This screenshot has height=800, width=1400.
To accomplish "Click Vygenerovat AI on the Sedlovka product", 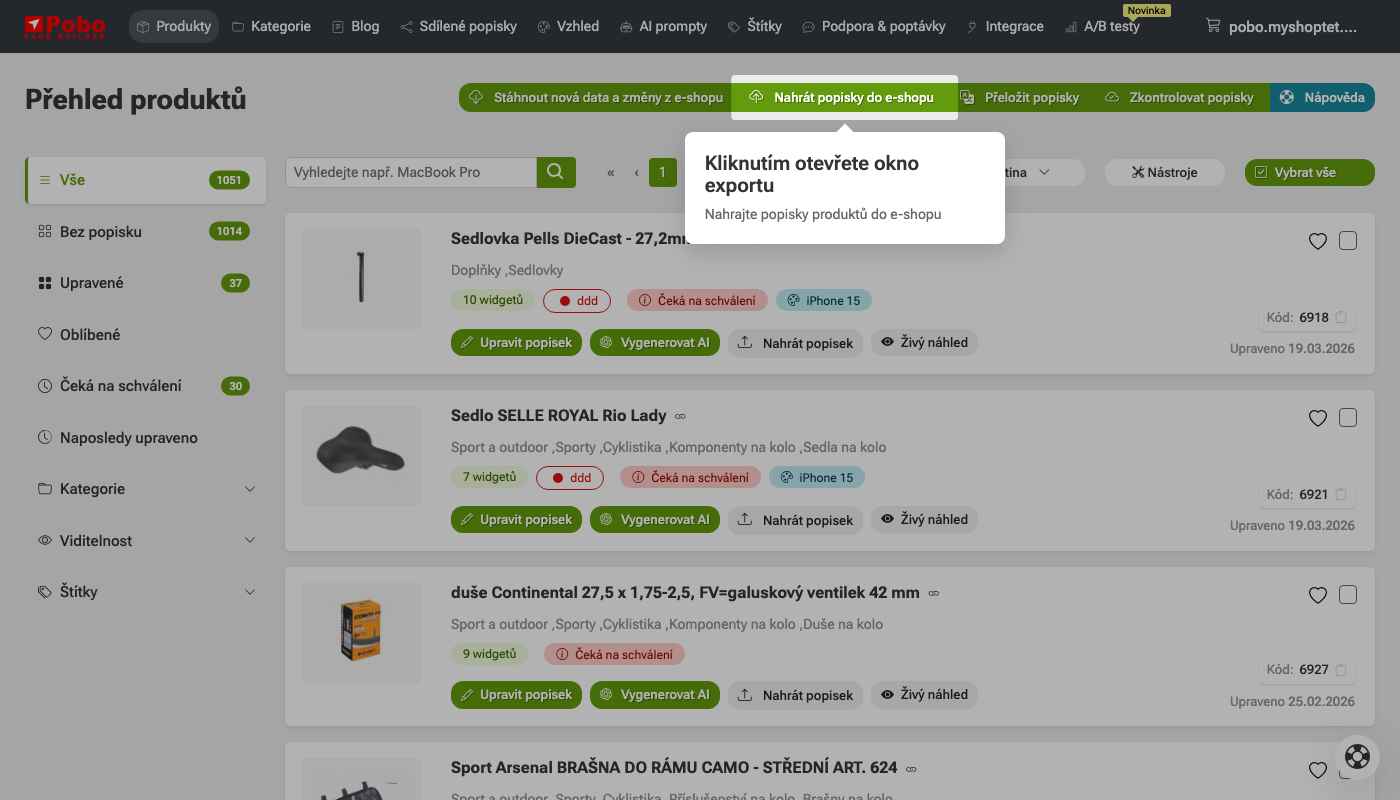I will 655,342.
